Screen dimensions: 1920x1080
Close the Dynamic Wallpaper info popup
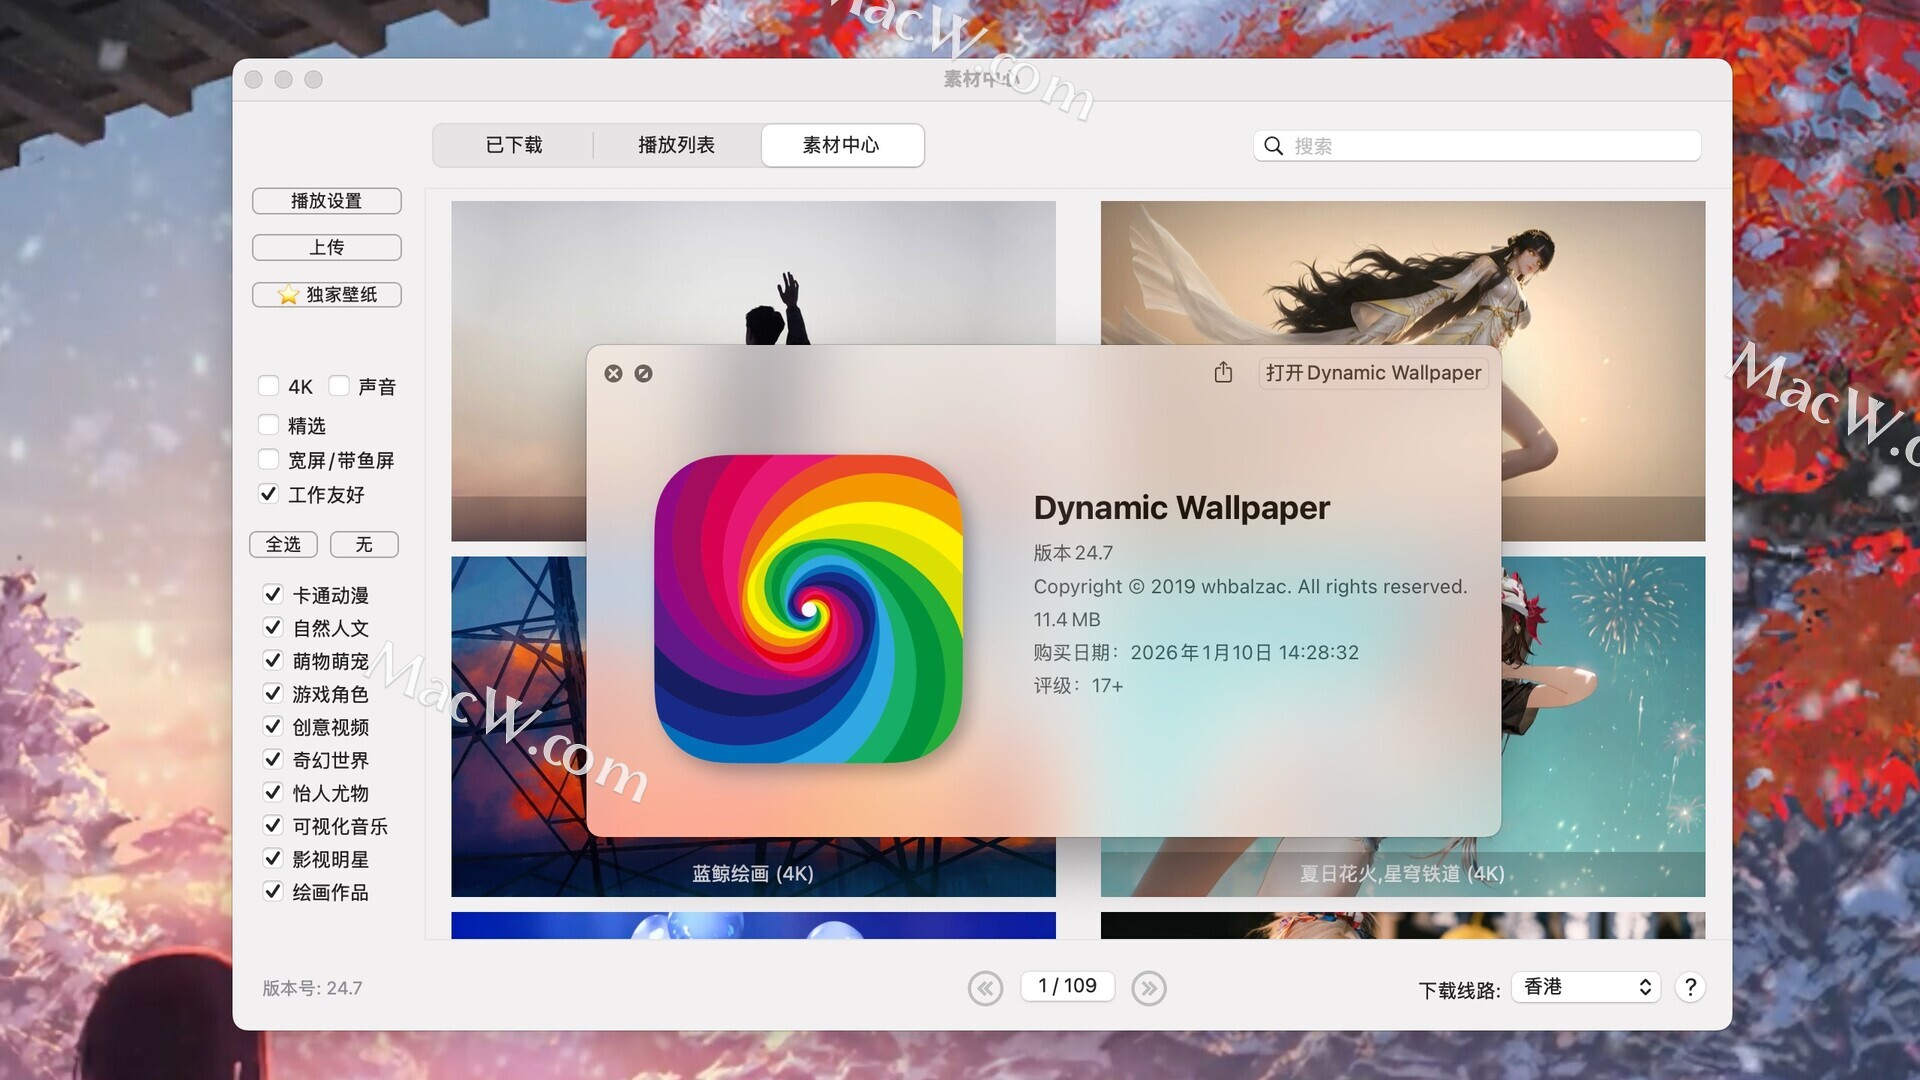coord(614,373)
